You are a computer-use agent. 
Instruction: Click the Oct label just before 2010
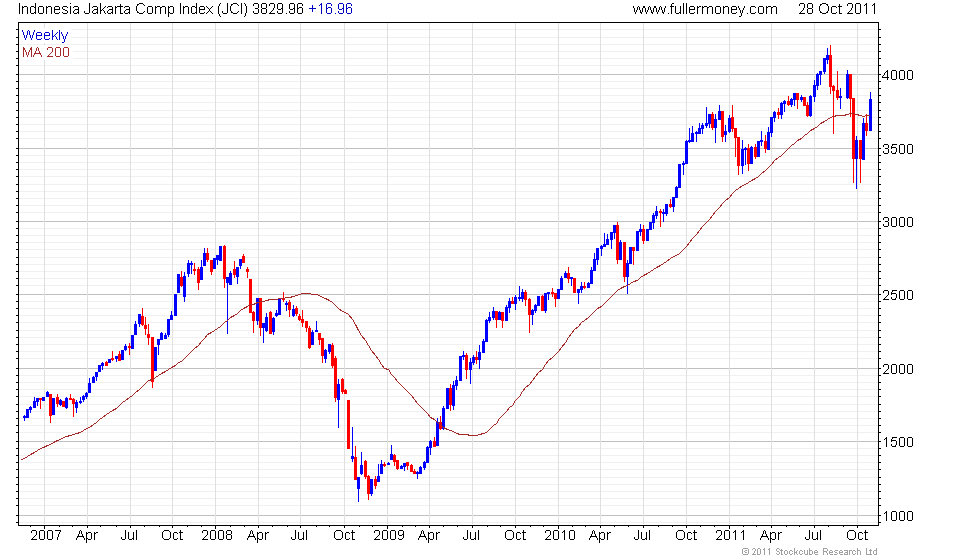click(x=515, y=536)
